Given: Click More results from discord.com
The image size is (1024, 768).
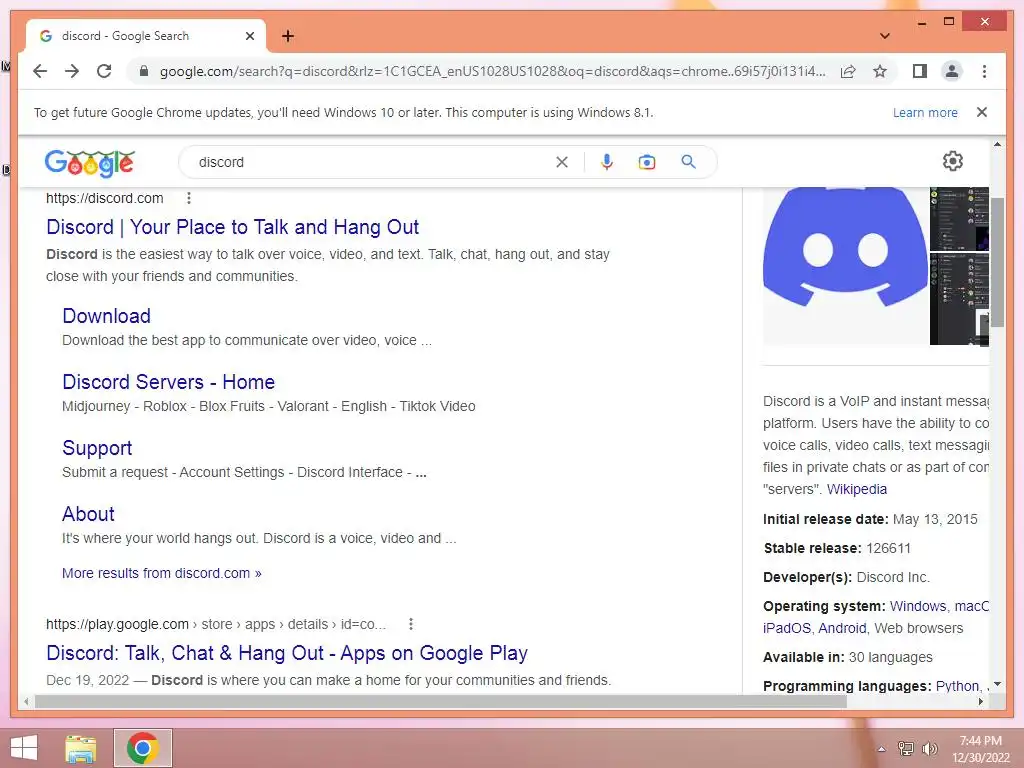Looking at the screenshot, I should [x=161, y=573].
